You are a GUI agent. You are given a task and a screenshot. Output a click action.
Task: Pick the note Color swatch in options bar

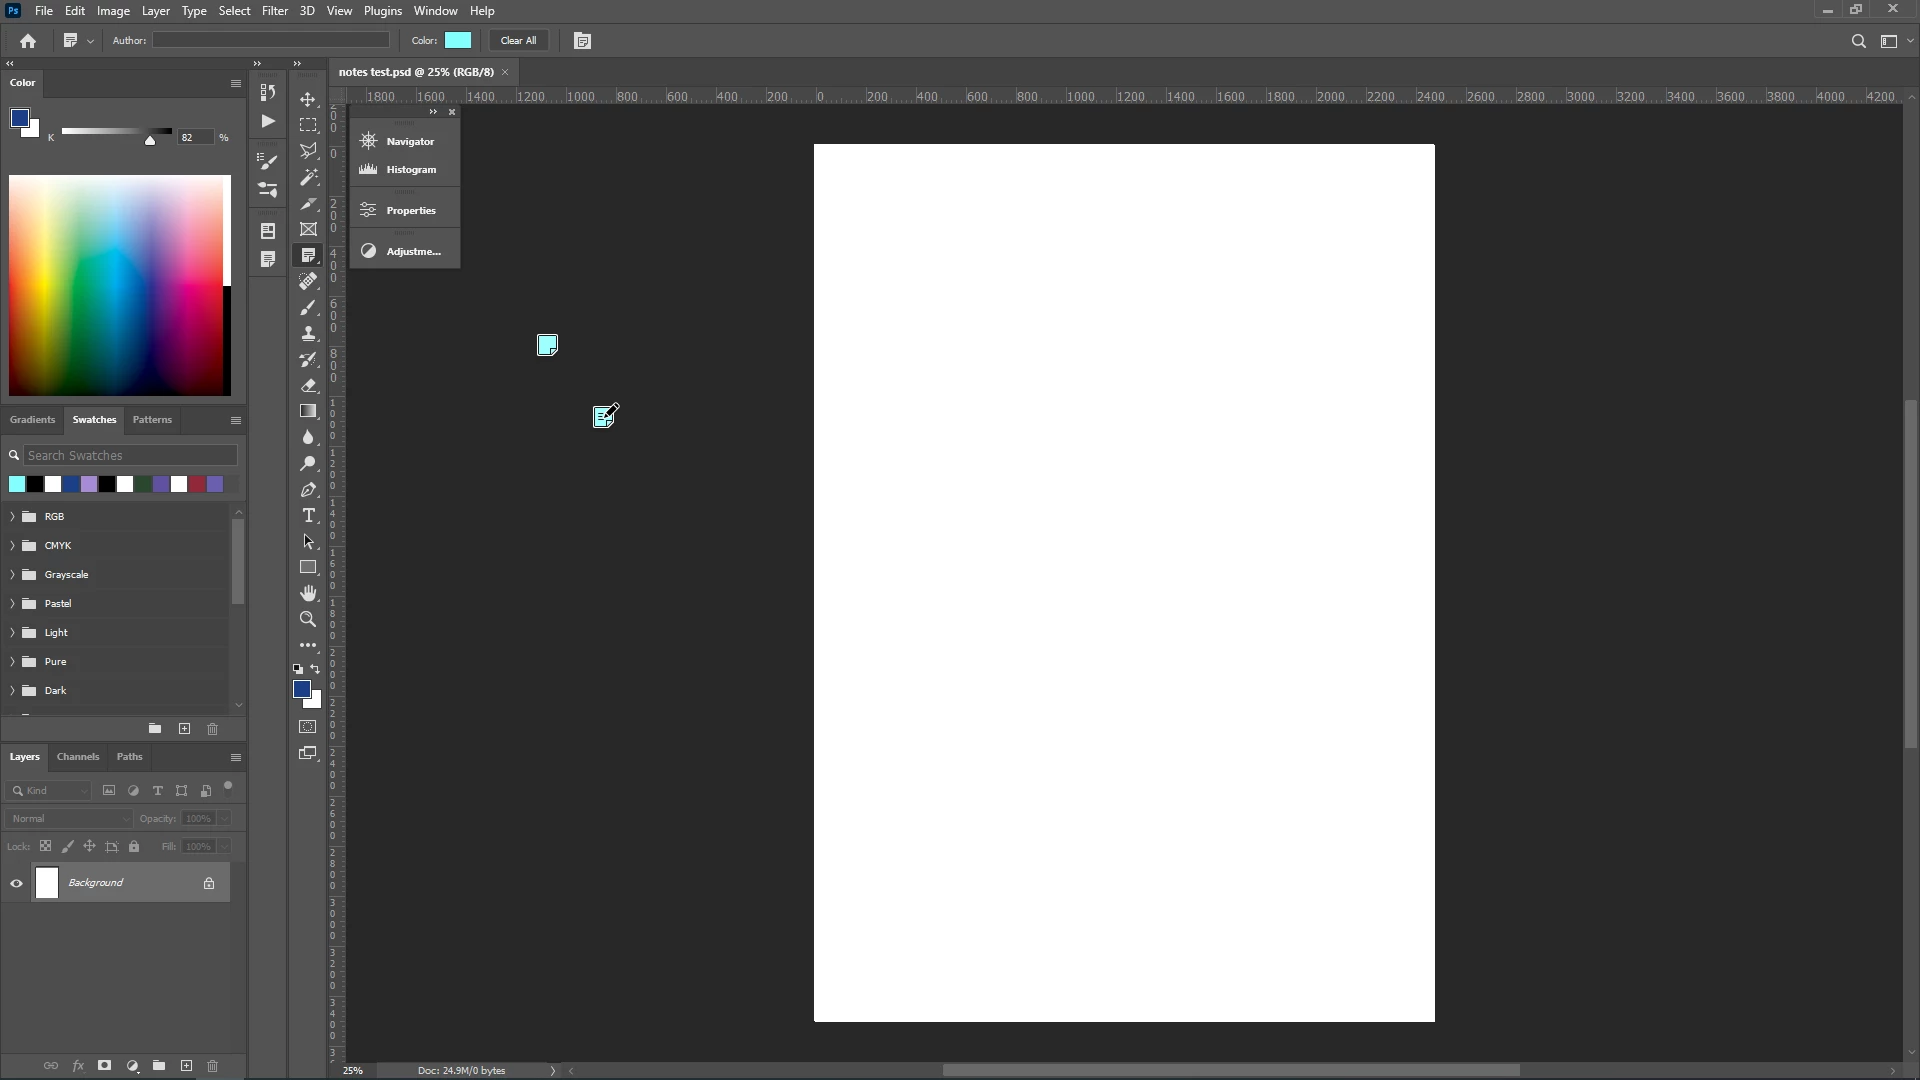point(458,41)
